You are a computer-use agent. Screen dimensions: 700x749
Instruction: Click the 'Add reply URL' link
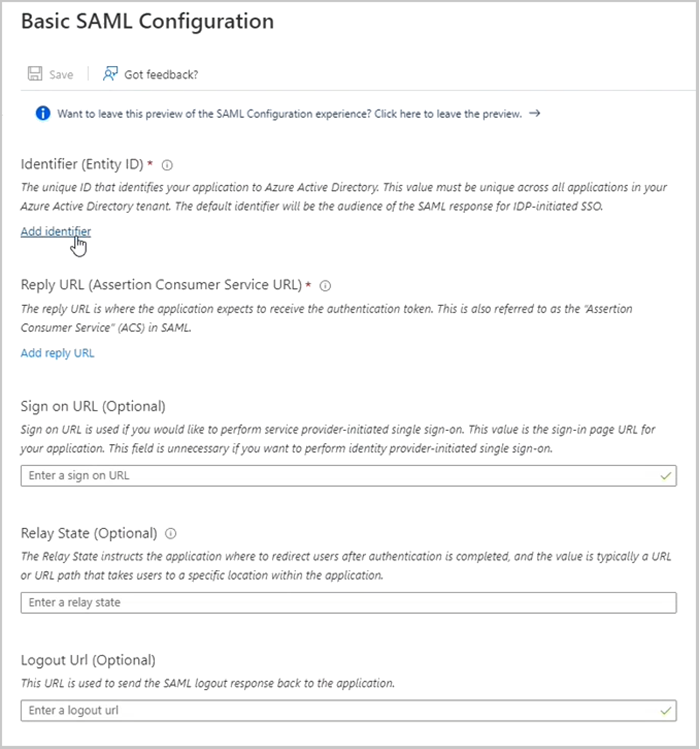pos(58,353)
